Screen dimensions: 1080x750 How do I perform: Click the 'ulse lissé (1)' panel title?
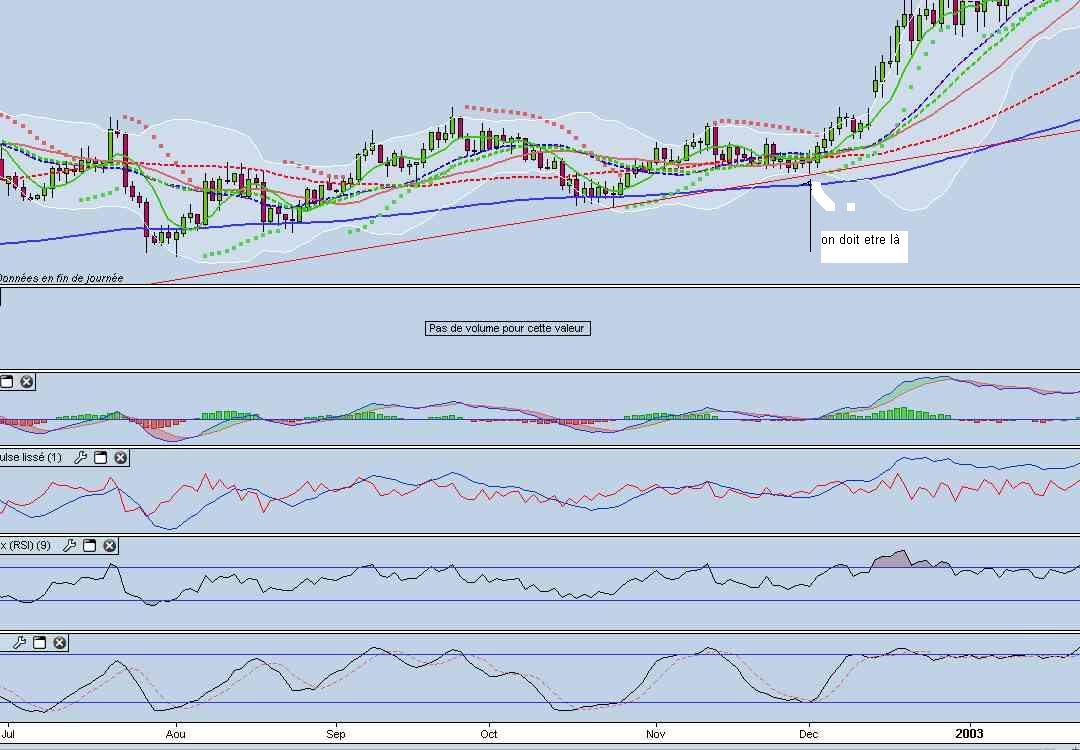31,458
